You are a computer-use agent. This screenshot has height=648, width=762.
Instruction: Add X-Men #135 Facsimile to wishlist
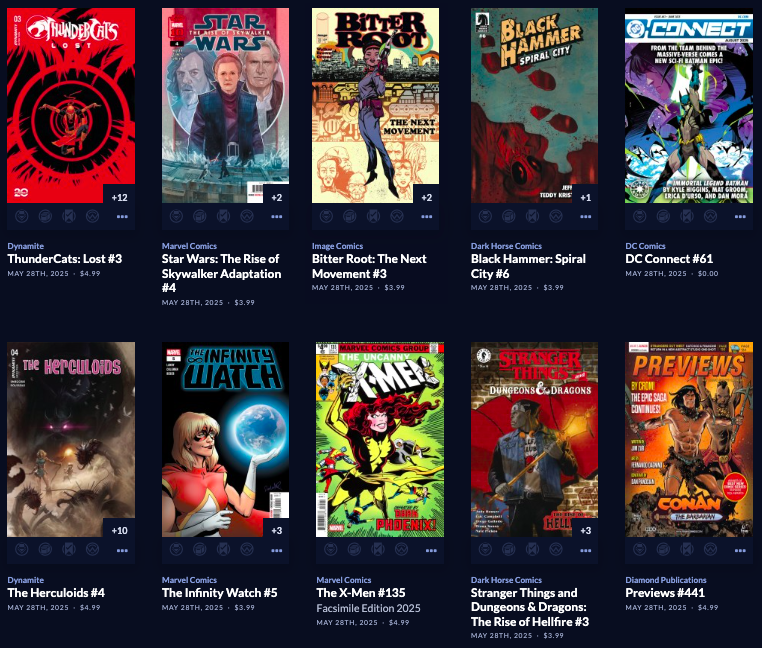[401, 550]
